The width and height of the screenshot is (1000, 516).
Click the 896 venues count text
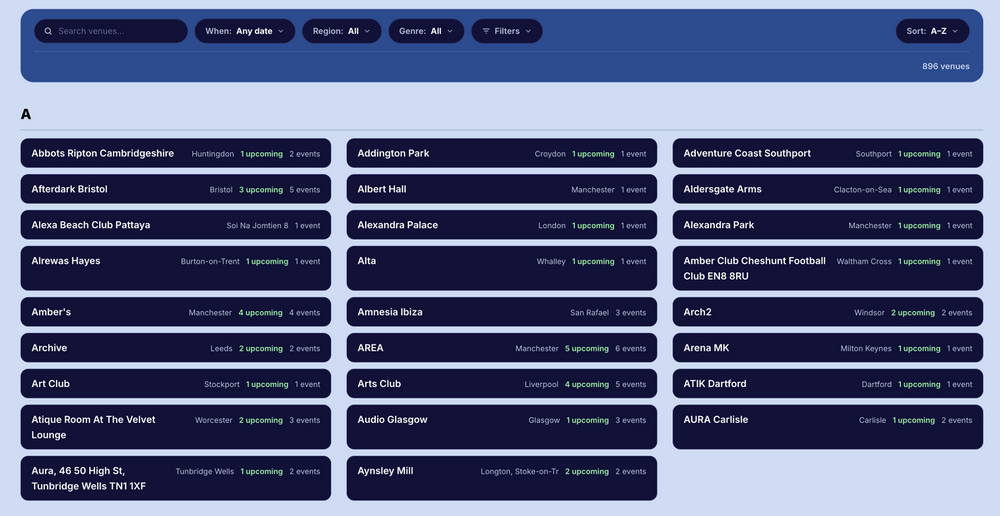pyautogui.click(x=946, y=66)
